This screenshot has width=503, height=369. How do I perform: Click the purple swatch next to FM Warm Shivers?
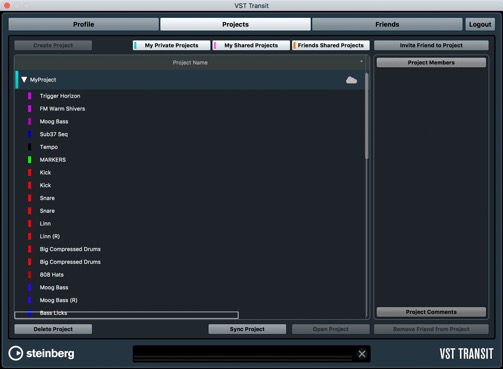click(x=30, y=109)
